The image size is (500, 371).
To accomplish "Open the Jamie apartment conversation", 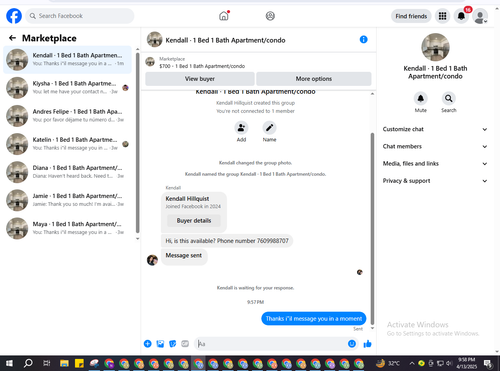I will click(68, 200).
